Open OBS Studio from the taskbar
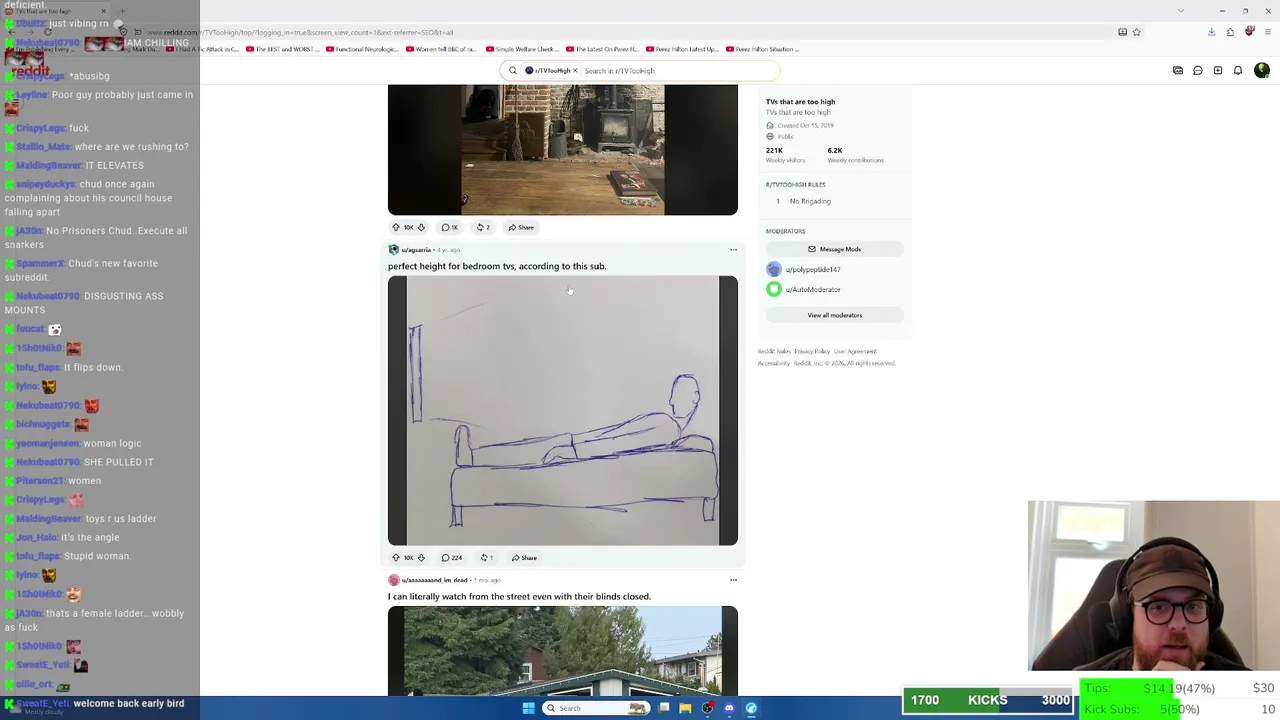 click(707, 708)
